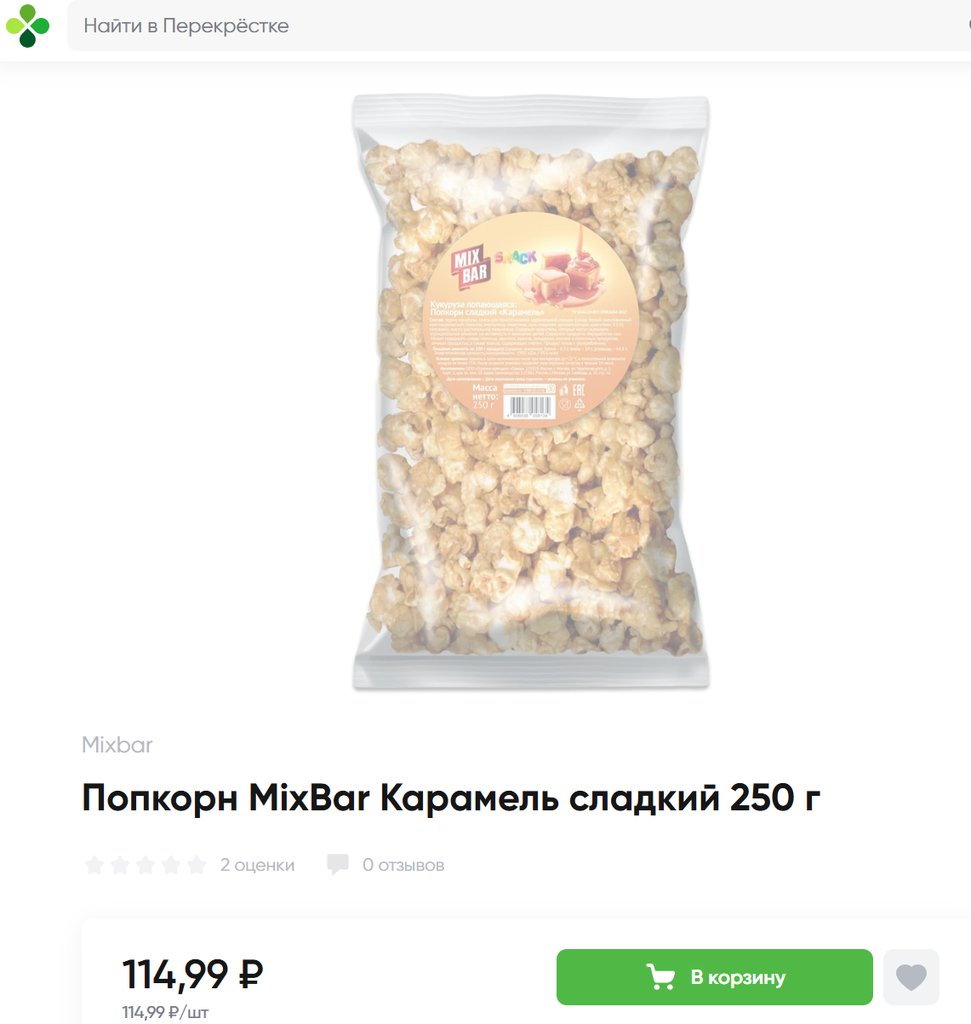Focus the 'Найти в Перекрёстке' search field

pyautogui.click(x=519, y=25)
